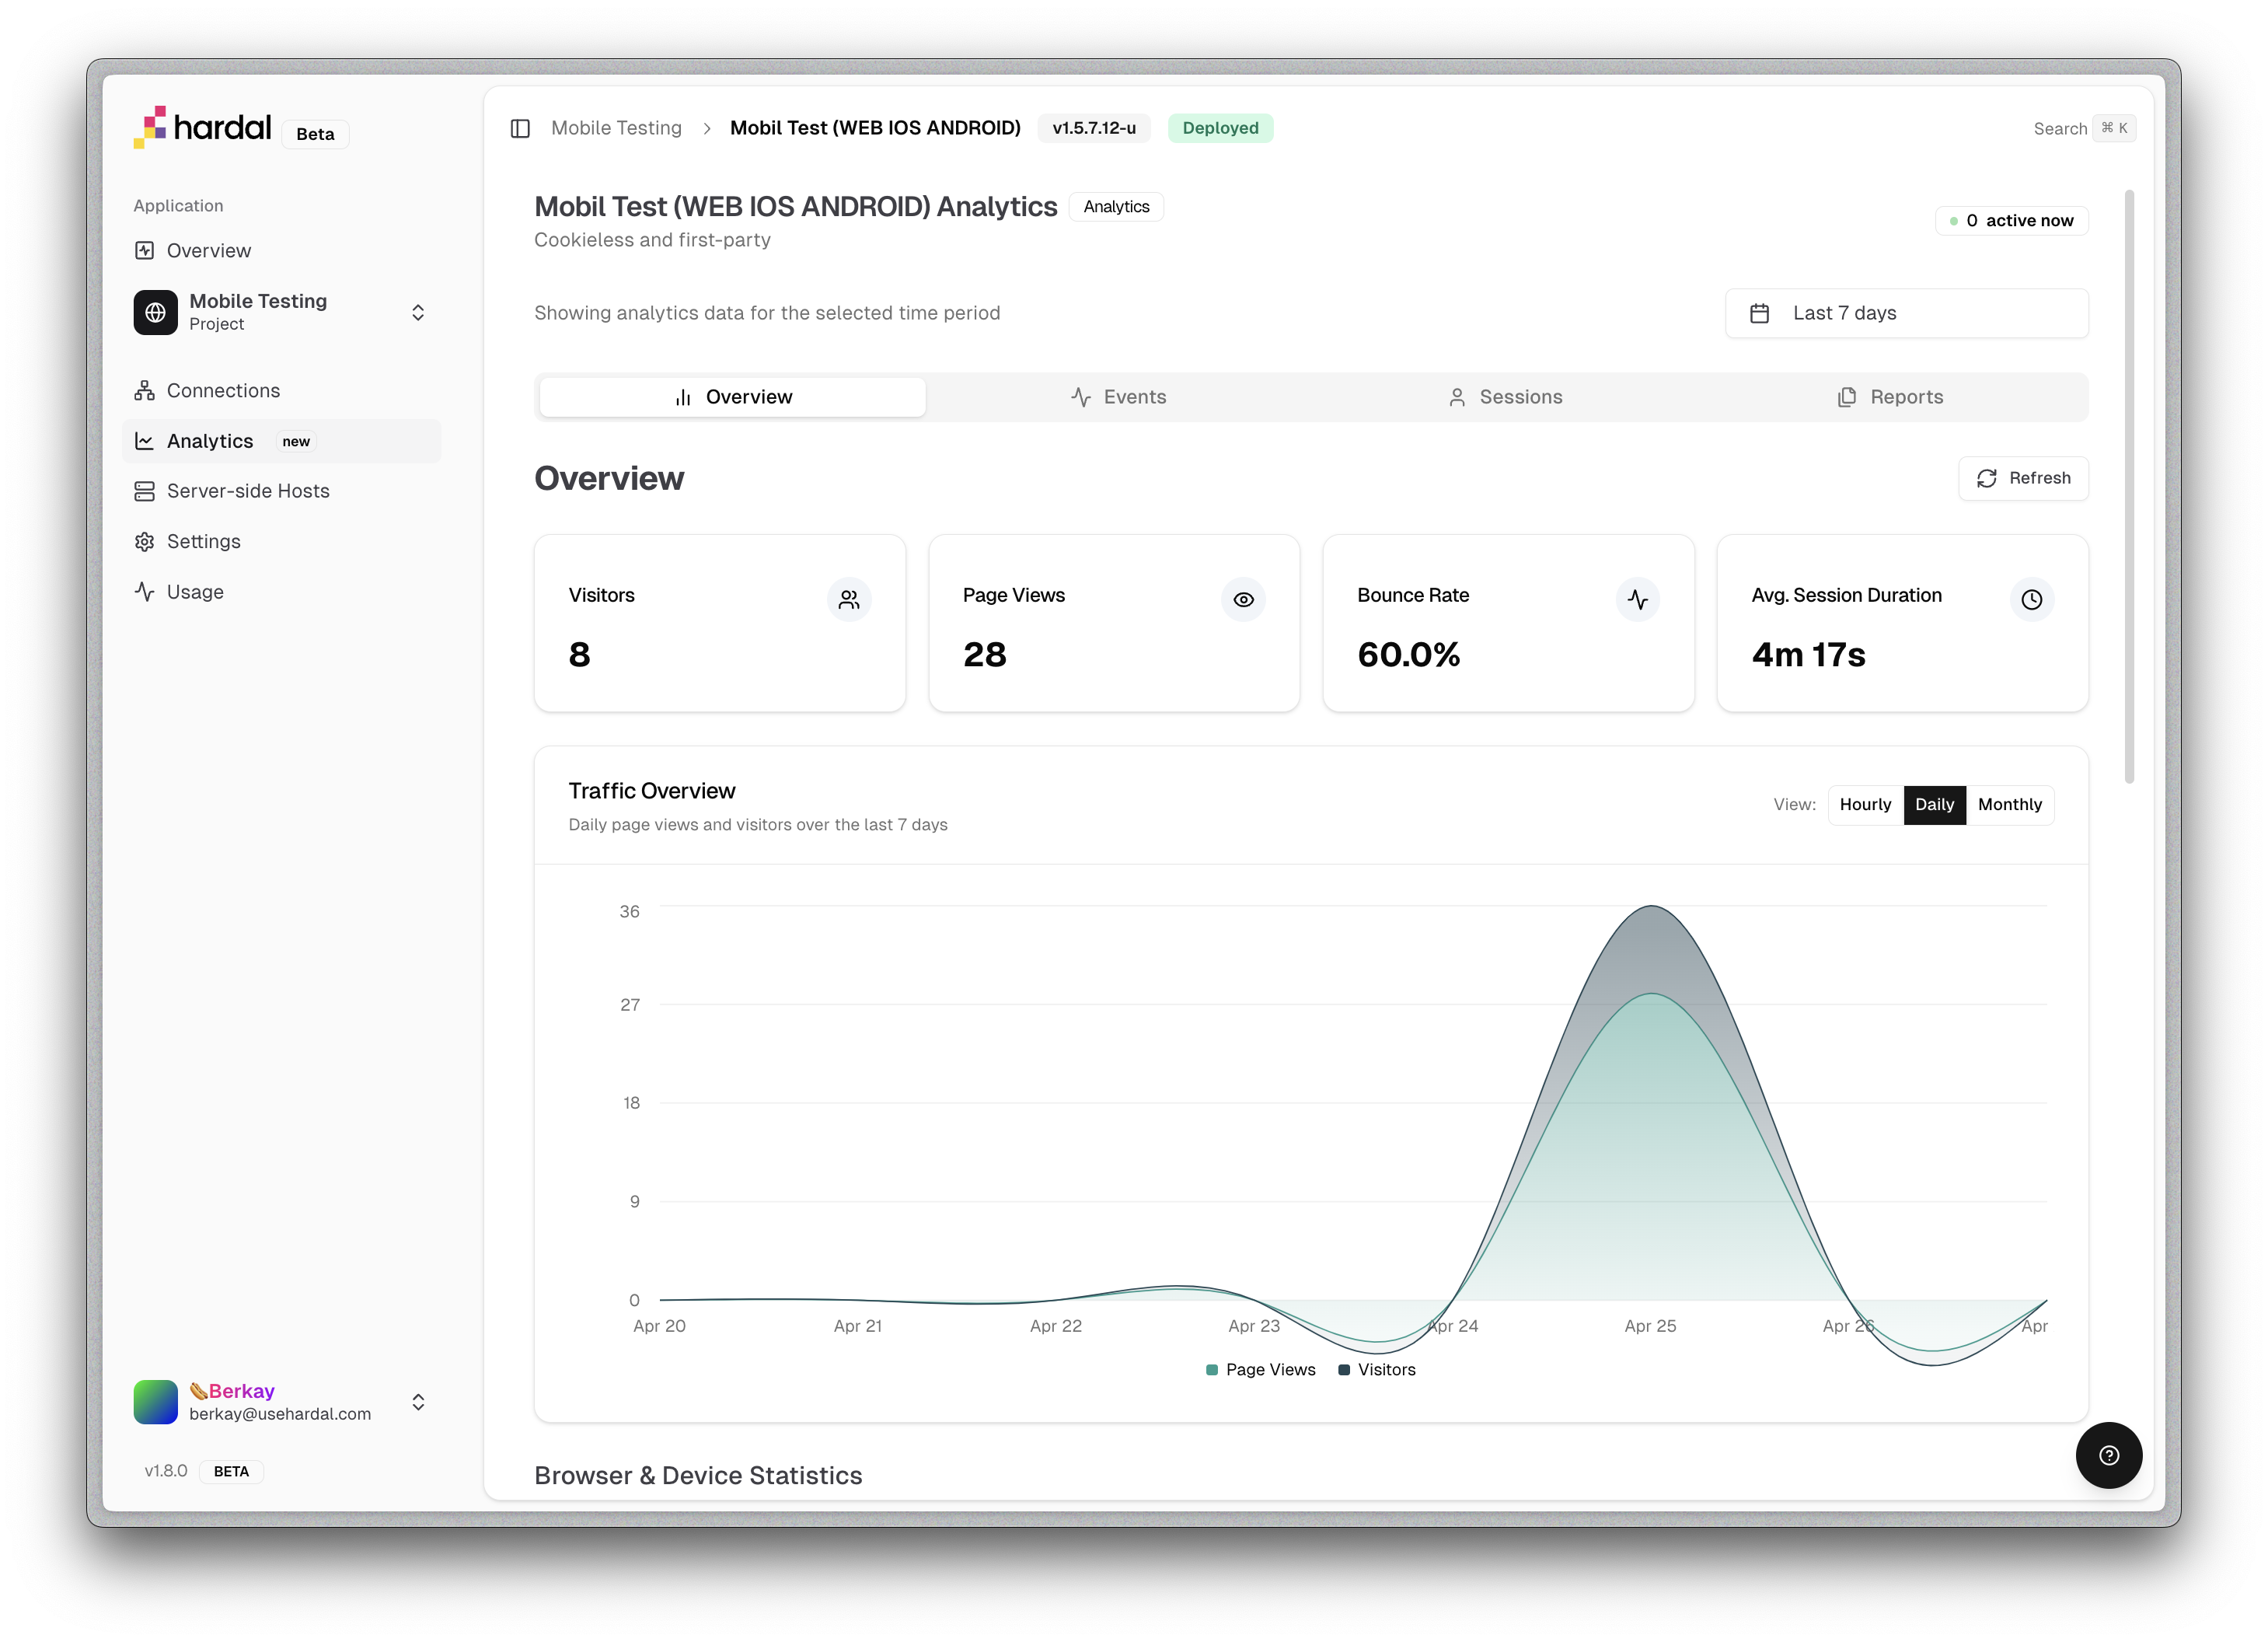Click the hardal logo
This screenshot has width=2268, height=1642.
[203, 128]
